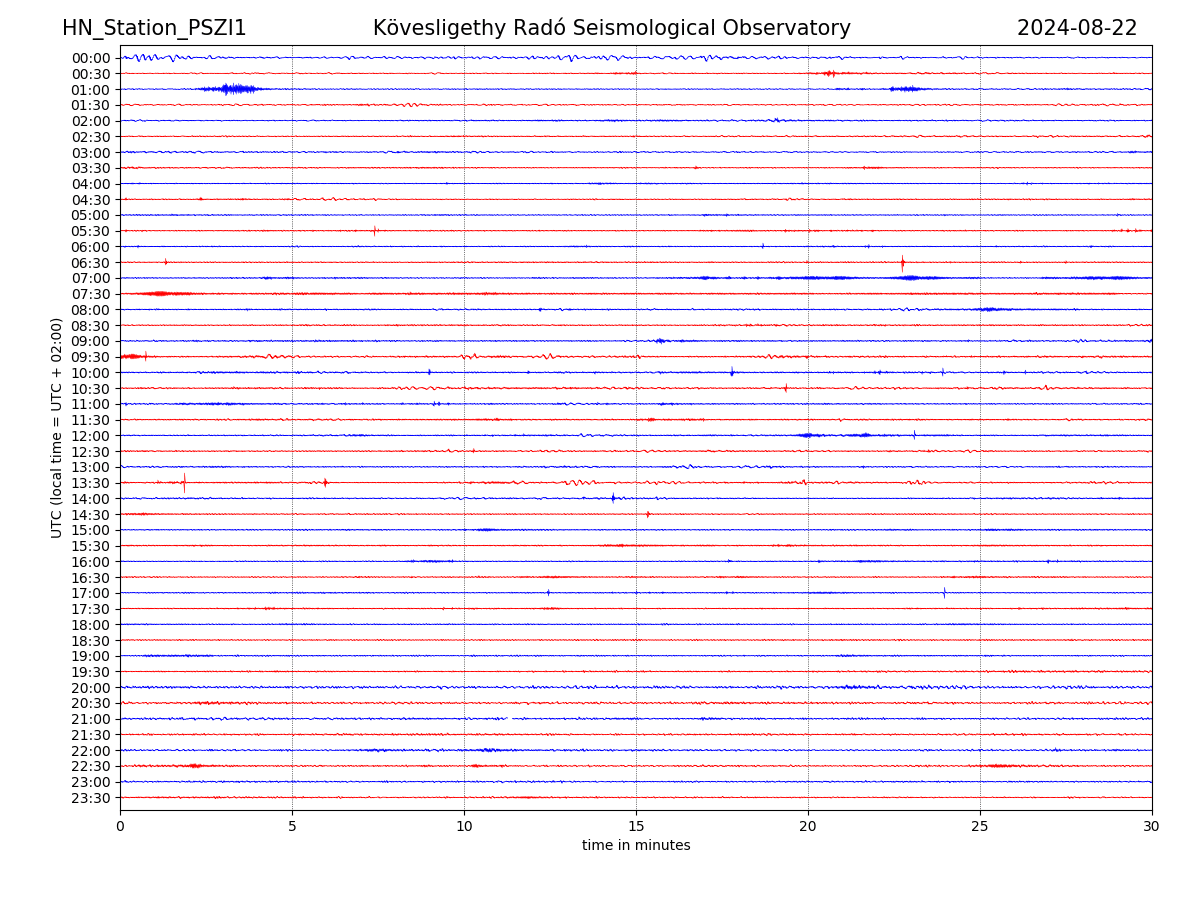Select the 23:30 row time label
1200x900 pixels.
point(91,798)
